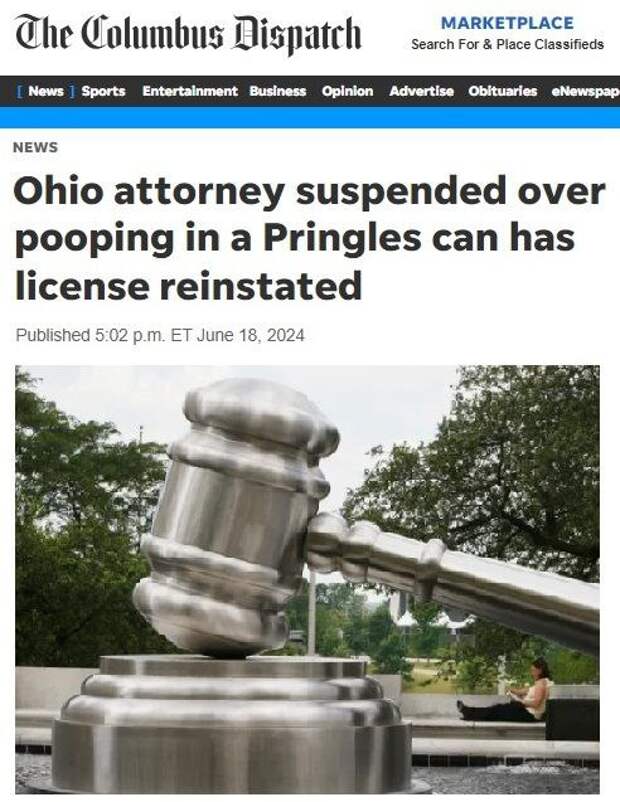Select Business in the navigation bar
The width and height of the screenshot is (620, 802).
278,91
